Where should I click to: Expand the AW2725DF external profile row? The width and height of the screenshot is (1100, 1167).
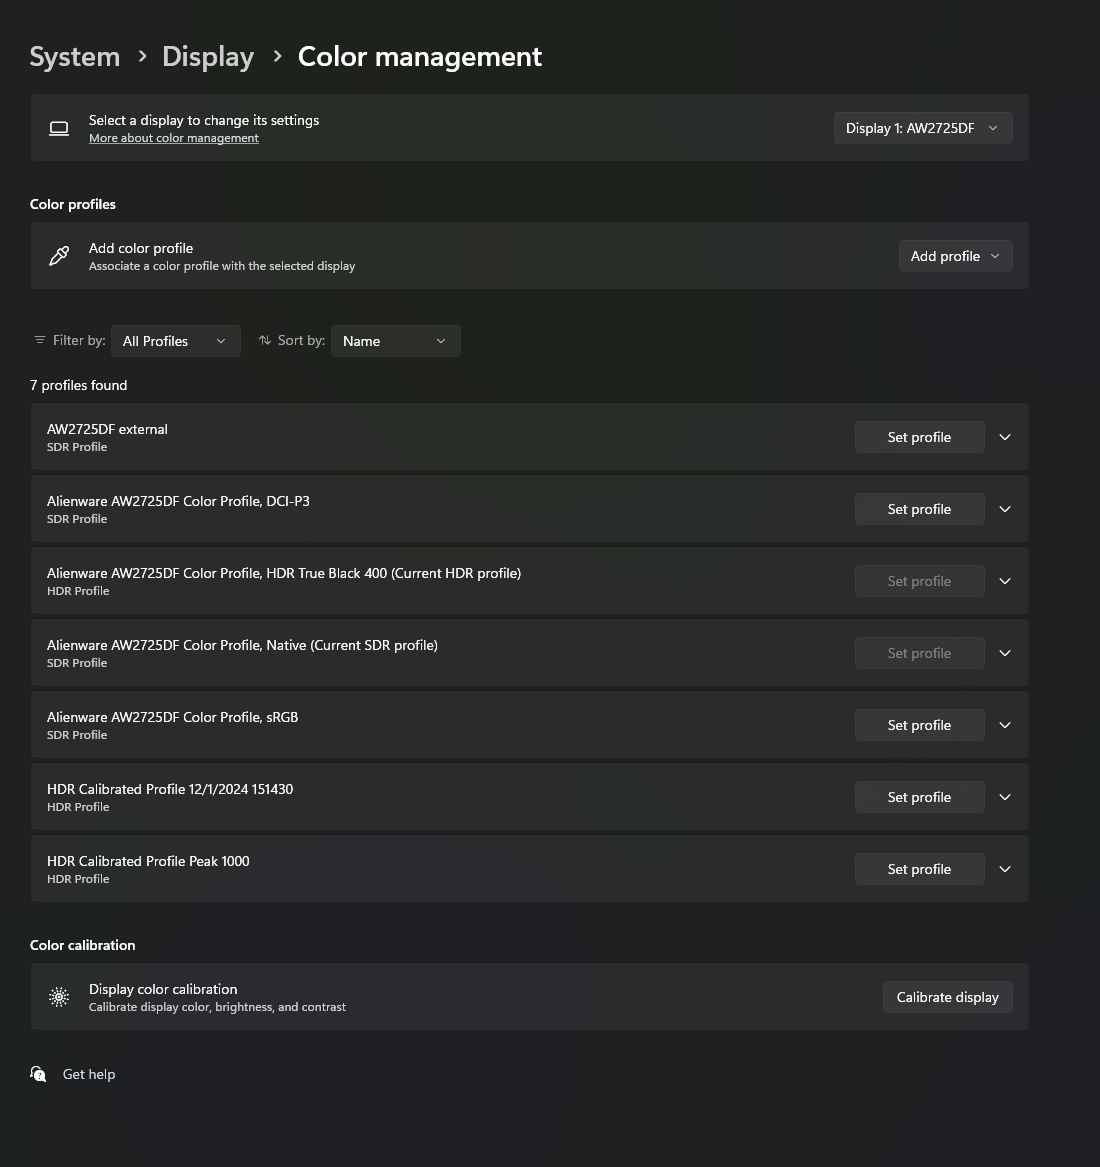coord(1005,437)
